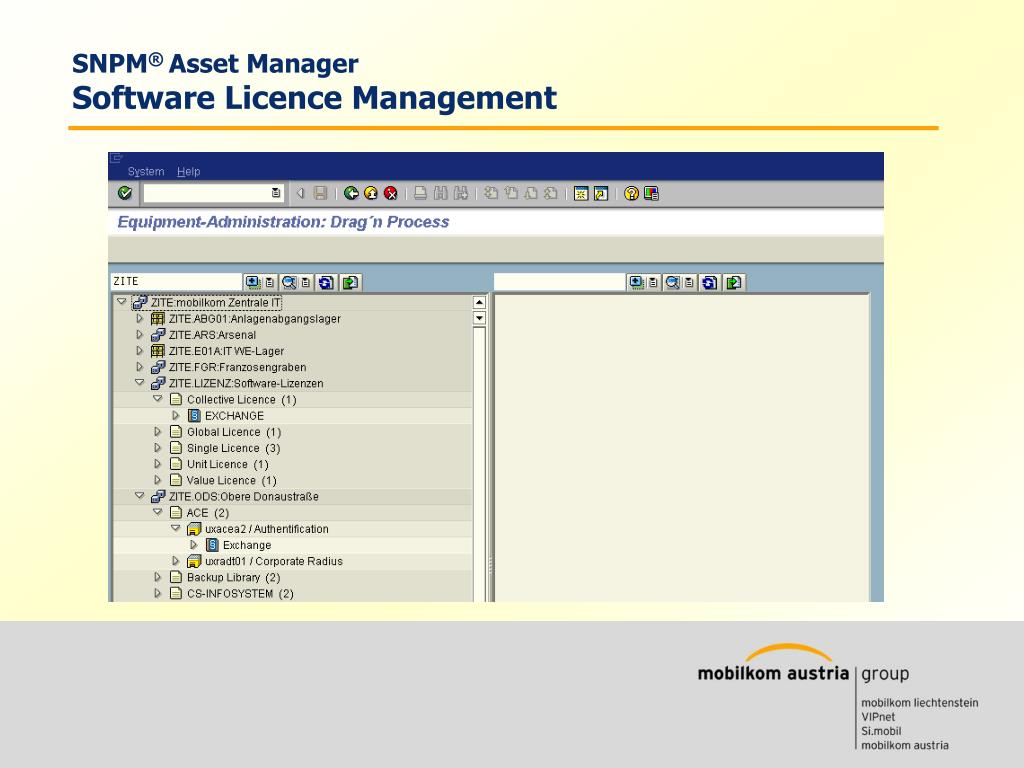Open the command field history dropdown

pyautogui.click(x=276, y=193)
